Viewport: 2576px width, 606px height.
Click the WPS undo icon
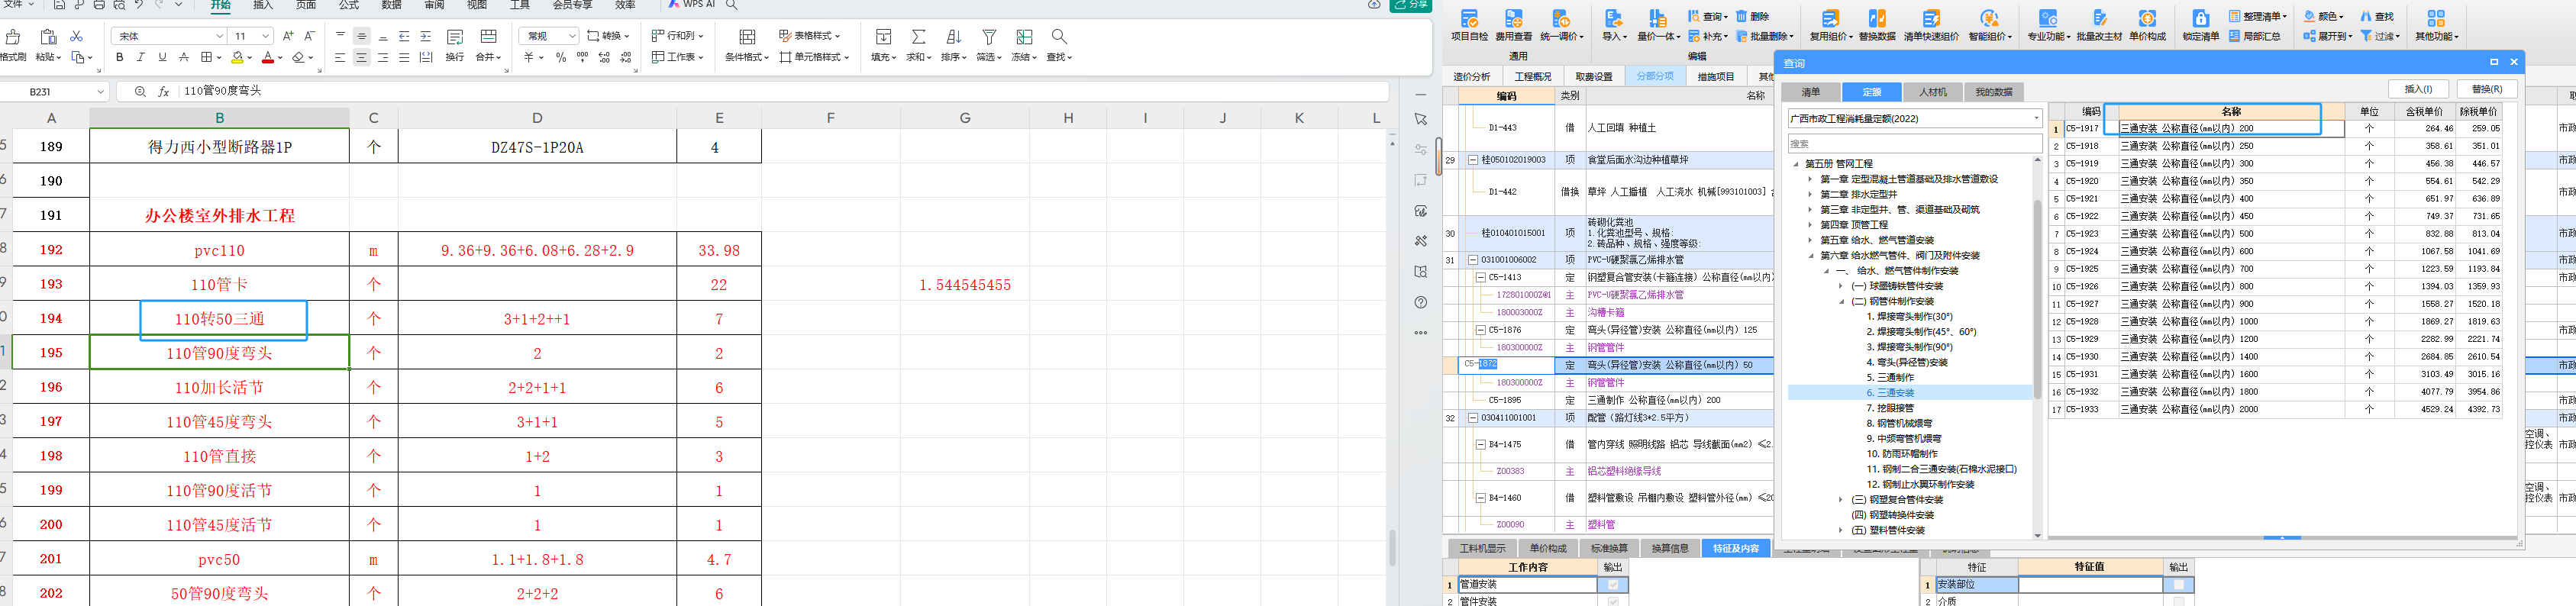click(139, 5)
